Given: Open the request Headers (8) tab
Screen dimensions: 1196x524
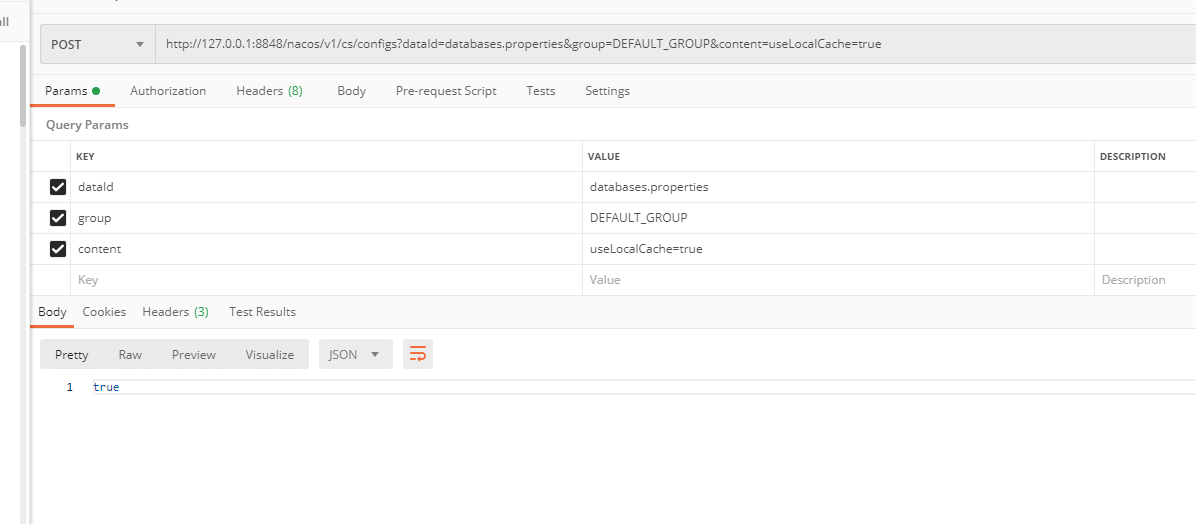Looking at the screenshot, I should coord(269,91).
